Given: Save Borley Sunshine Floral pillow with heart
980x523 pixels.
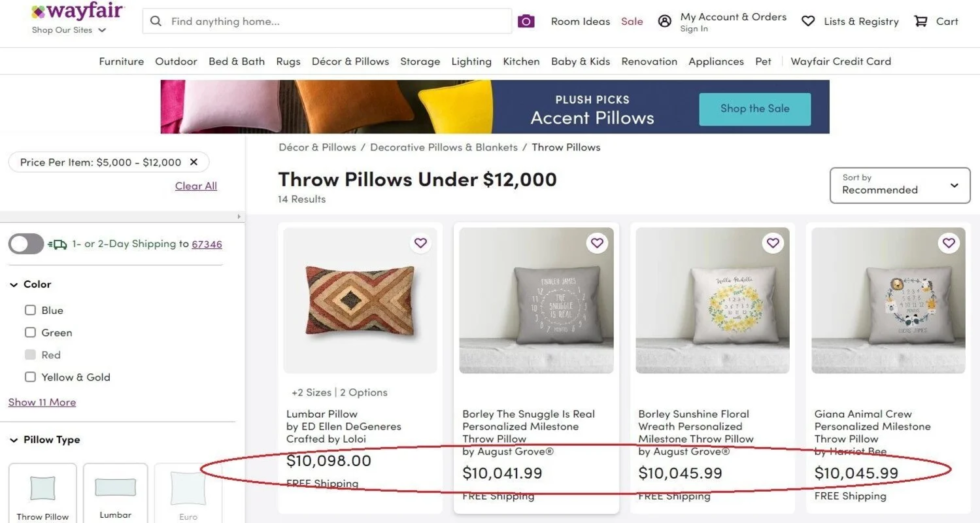Looking at the screenshot, I should pos(773,243).
